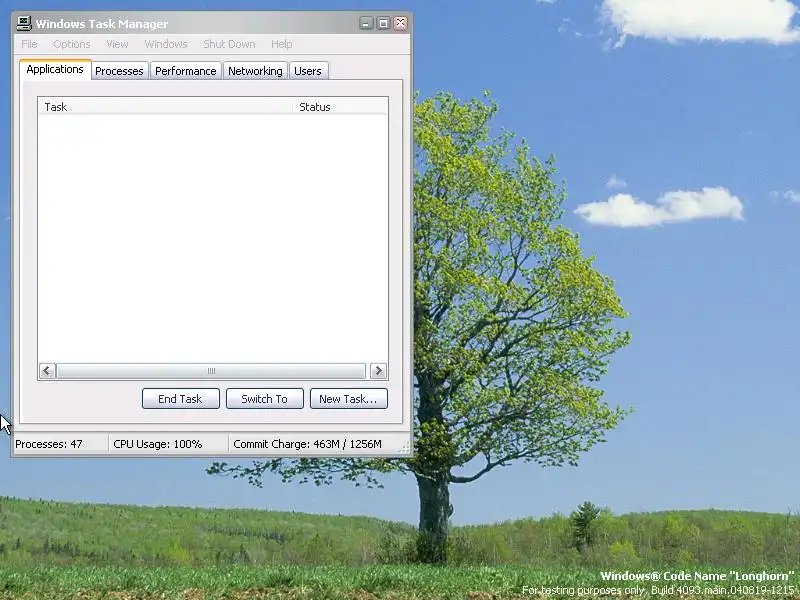Open the Windows menu
The height and width of the screenshot is (600, 800).
pyautogui.click(x=166, y=44)
